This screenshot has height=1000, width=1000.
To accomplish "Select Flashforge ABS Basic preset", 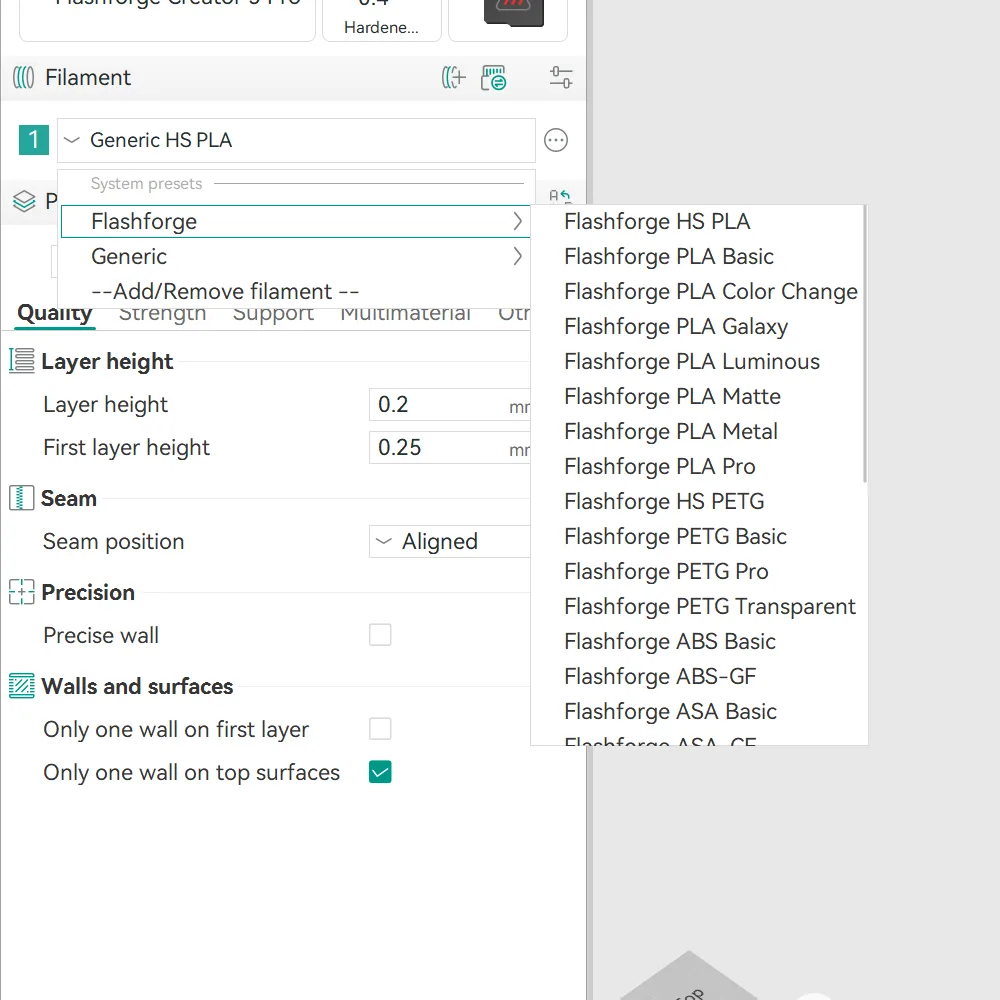I will point(698,642).
